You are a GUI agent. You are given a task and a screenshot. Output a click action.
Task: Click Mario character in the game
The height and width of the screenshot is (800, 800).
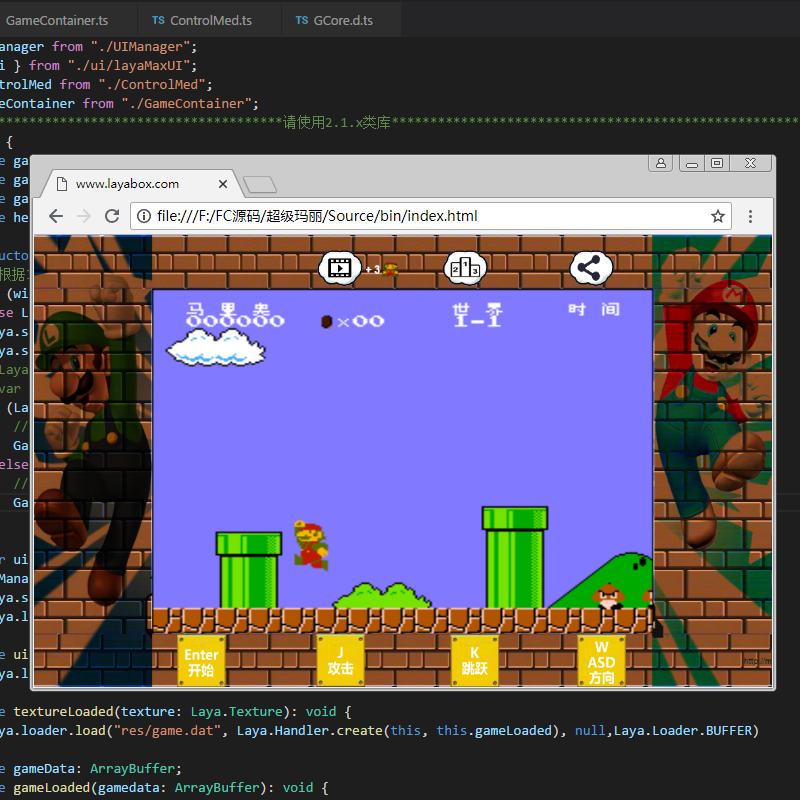point(310,545)
